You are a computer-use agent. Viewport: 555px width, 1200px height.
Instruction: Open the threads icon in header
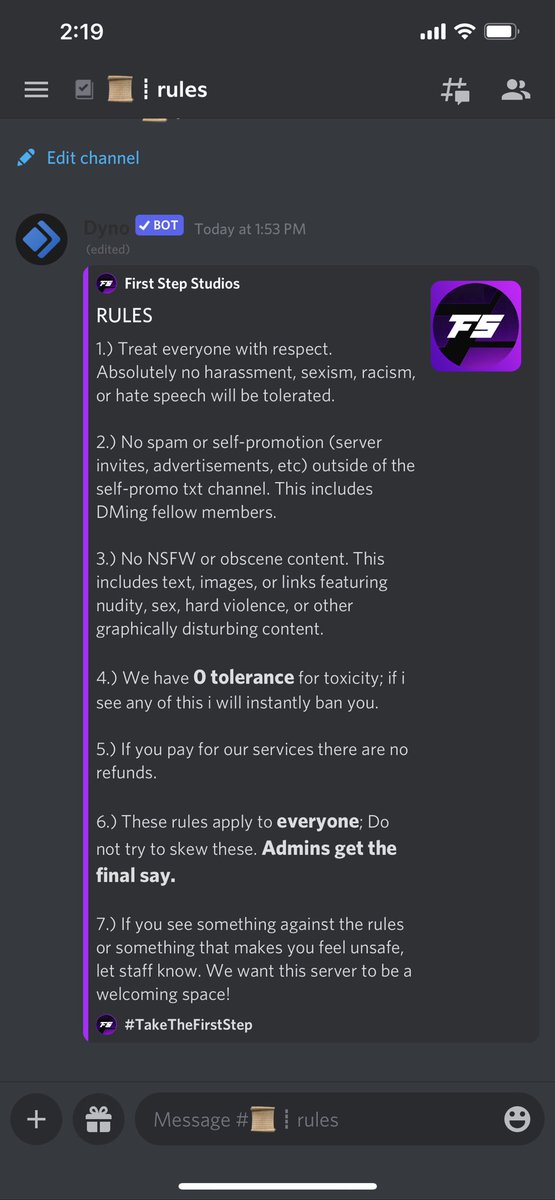[456, 90]
